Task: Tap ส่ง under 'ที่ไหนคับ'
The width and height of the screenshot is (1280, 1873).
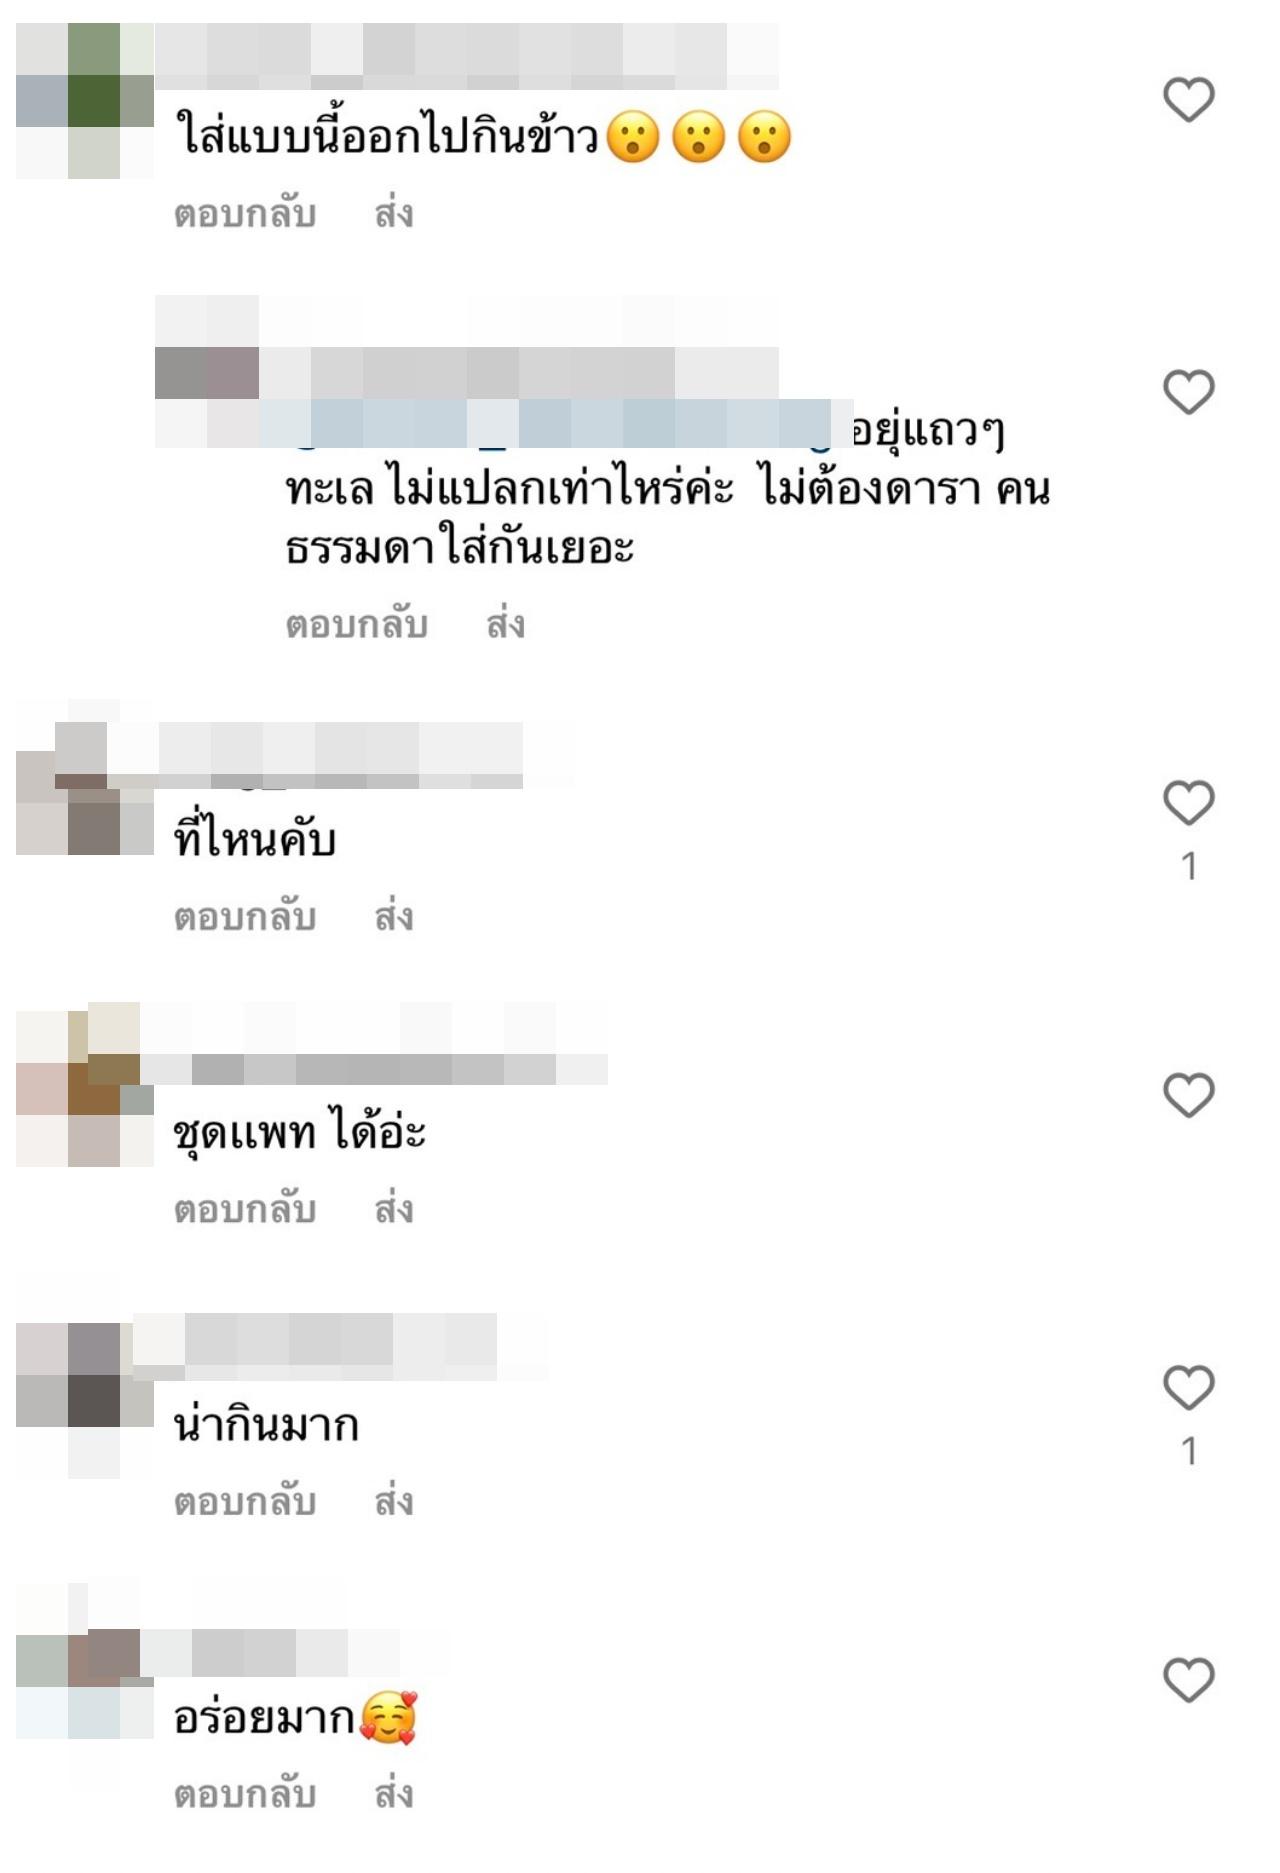Action: pyautogui.click(x=394, y=916)
